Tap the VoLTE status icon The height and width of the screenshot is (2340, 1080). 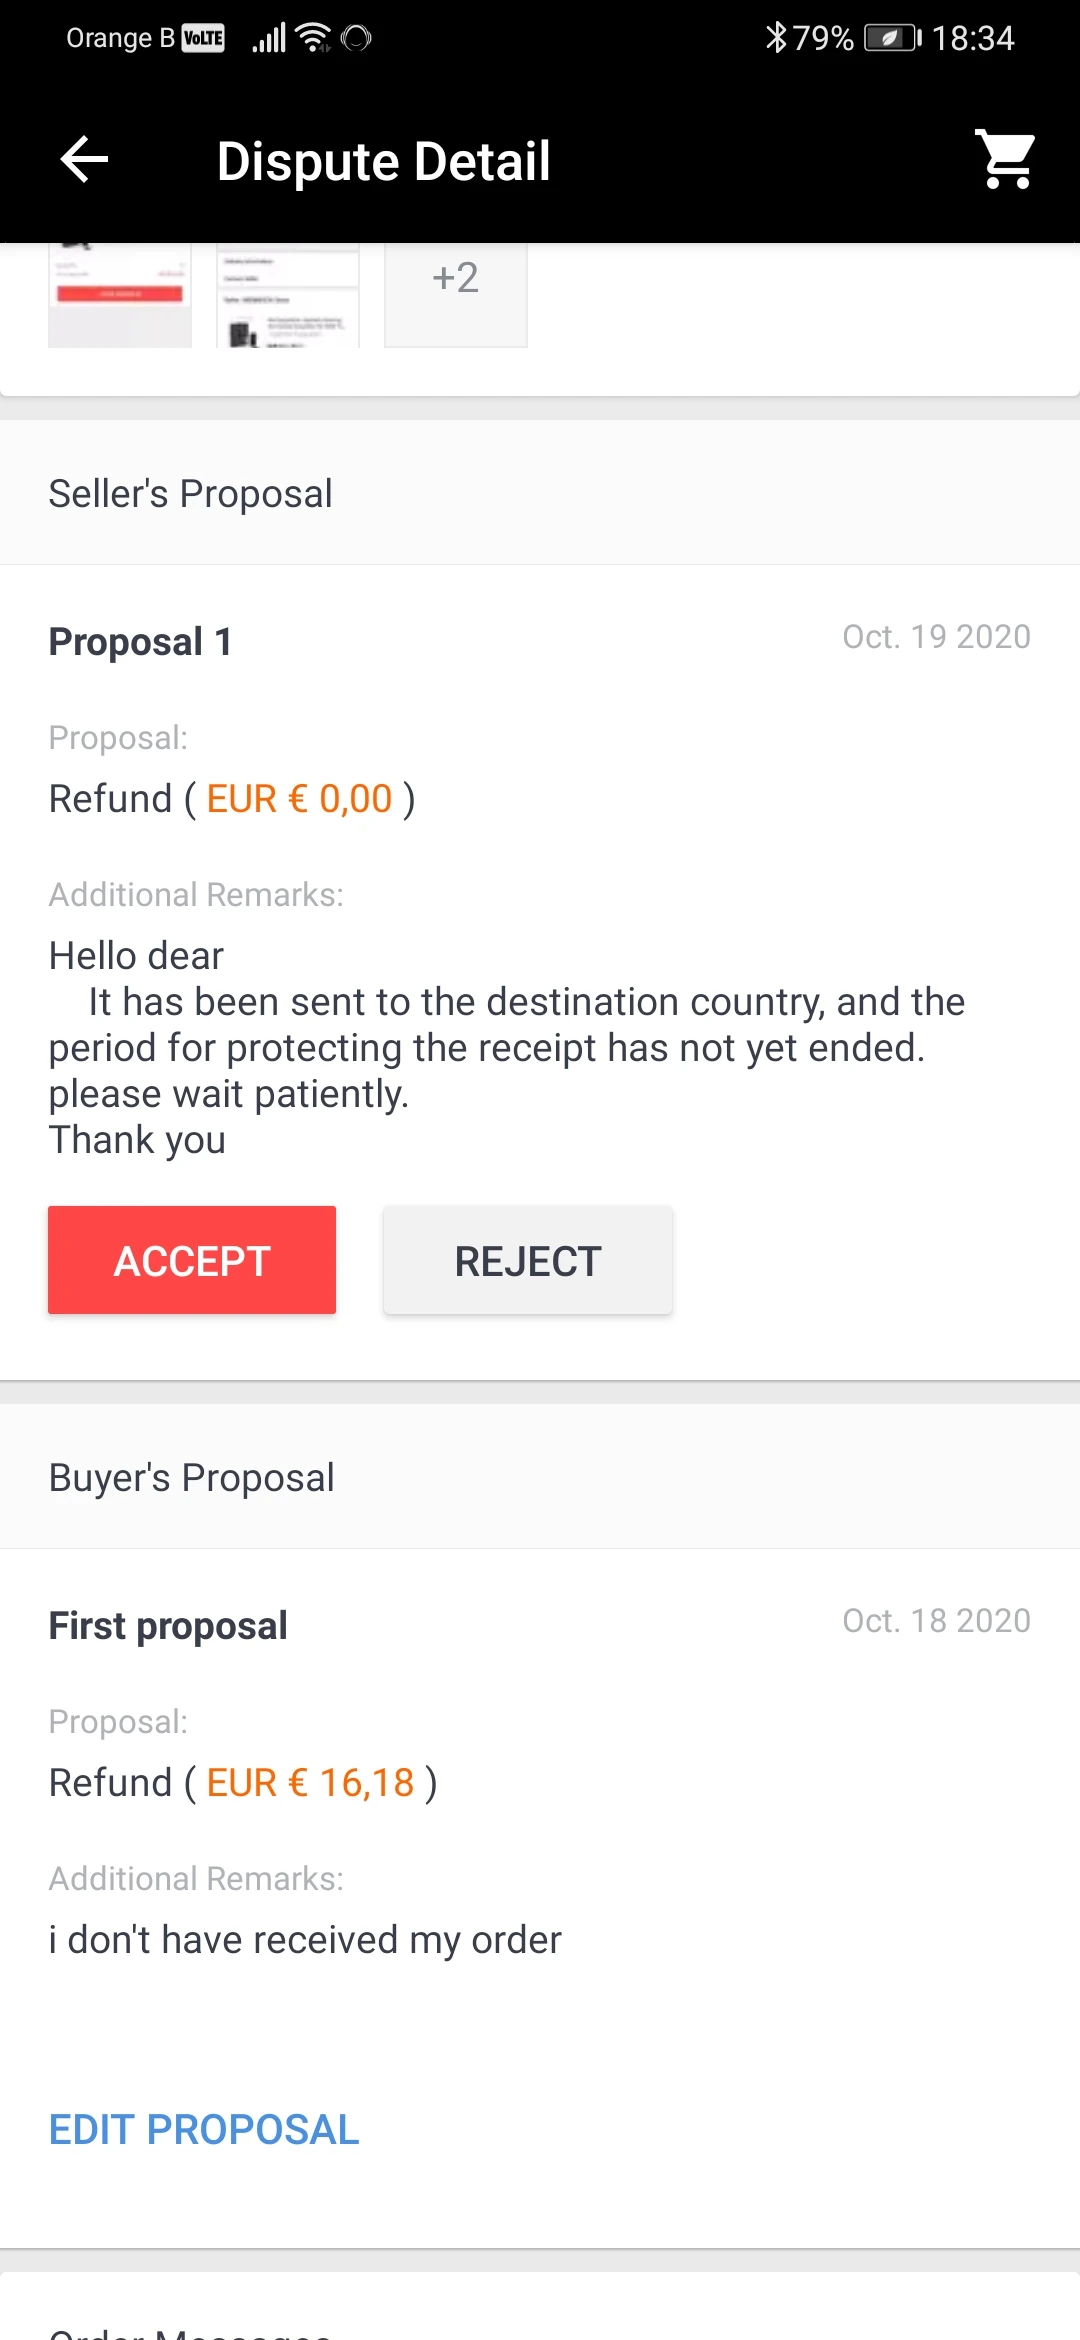pyautogui.click(x=203, y=38)
